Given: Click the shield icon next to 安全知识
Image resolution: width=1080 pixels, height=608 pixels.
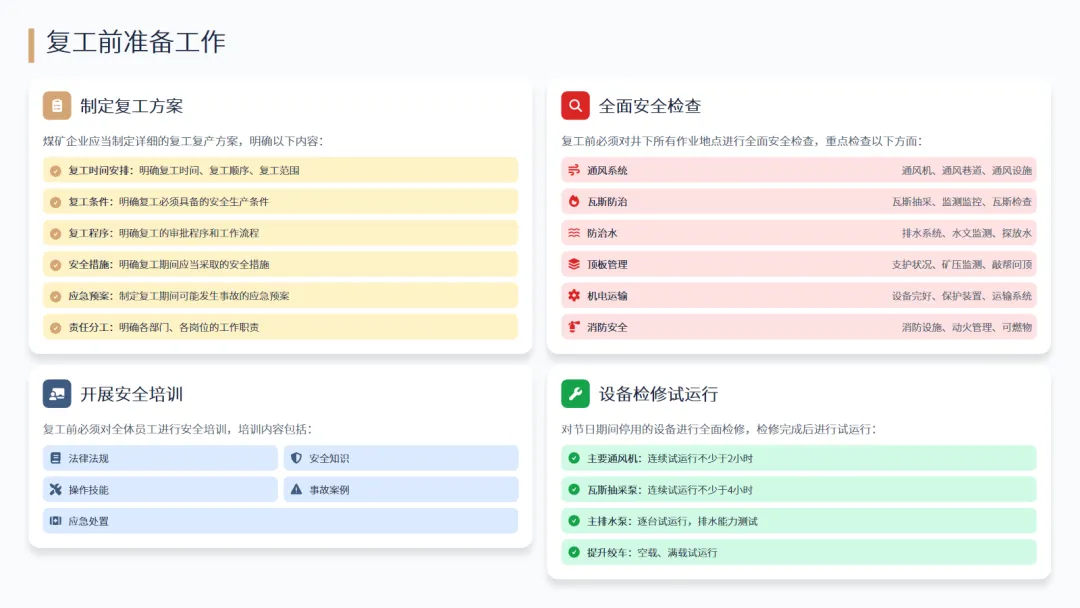Looking at the screenshot, I should pyautogui.click(x=296, y=458).
